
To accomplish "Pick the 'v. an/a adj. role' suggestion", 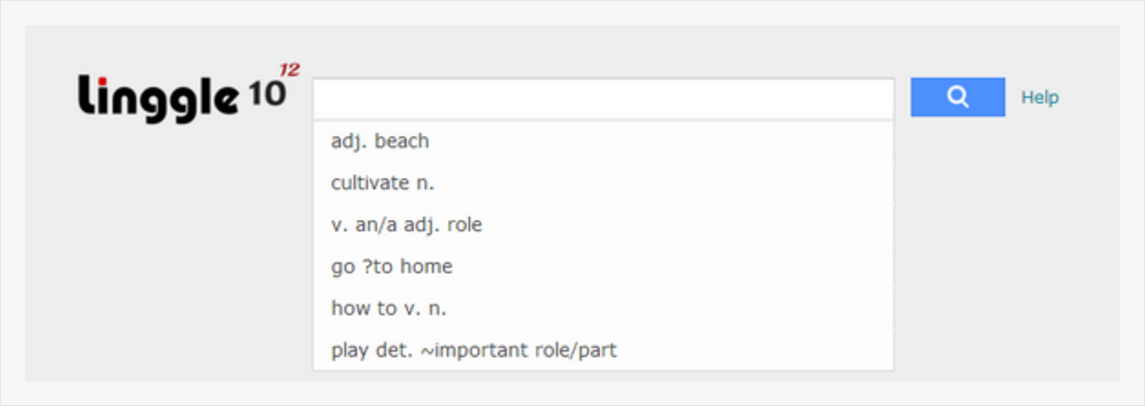I will (406, 225).
